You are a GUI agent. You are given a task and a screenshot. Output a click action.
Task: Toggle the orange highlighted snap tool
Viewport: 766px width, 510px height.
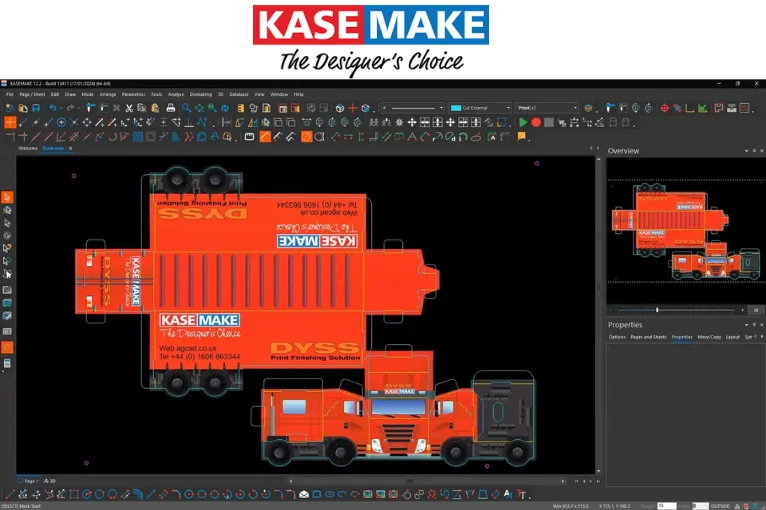(10, 122)
